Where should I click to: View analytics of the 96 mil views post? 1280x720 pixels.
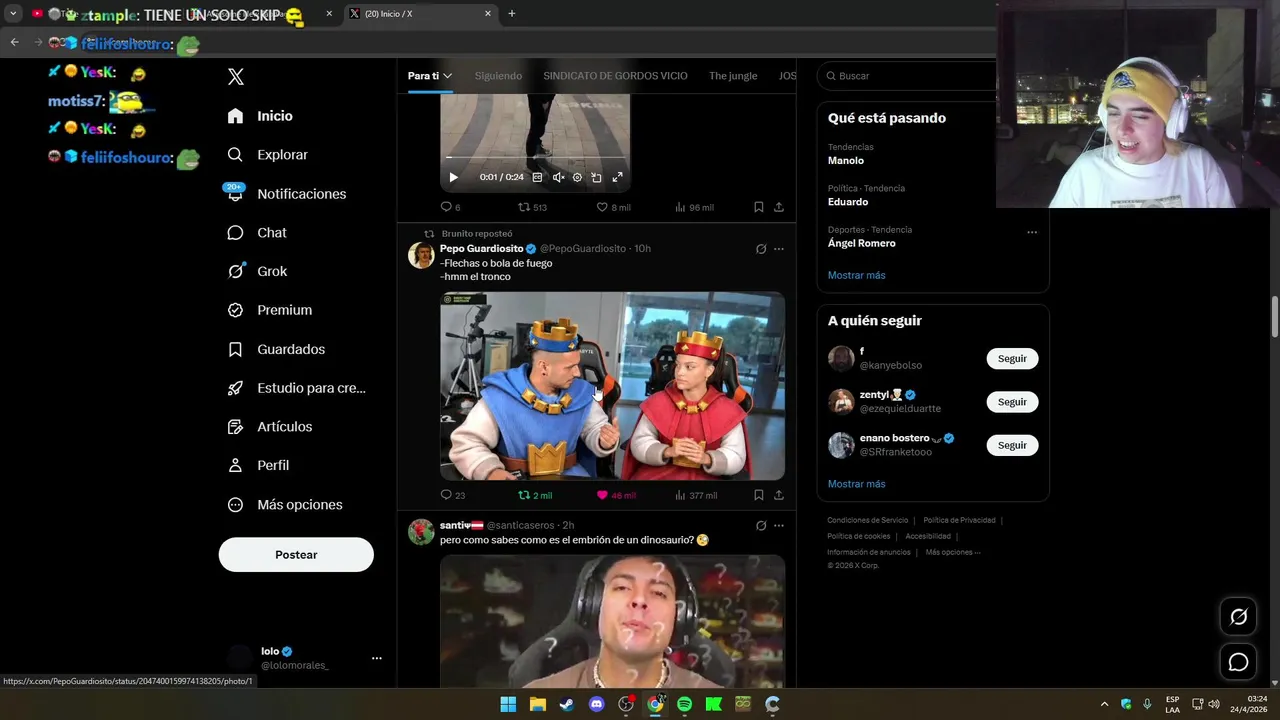pyautogui.click(x=694, y=207)
